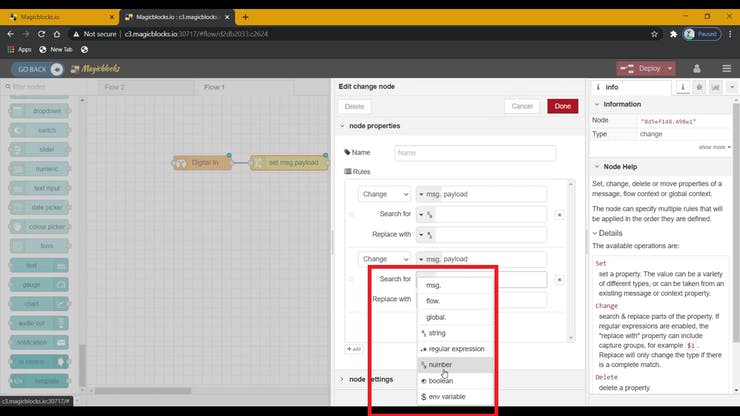740x416 pixels.
Task: Switch to Flow 1 tab
Action: [x=246, y=87]
